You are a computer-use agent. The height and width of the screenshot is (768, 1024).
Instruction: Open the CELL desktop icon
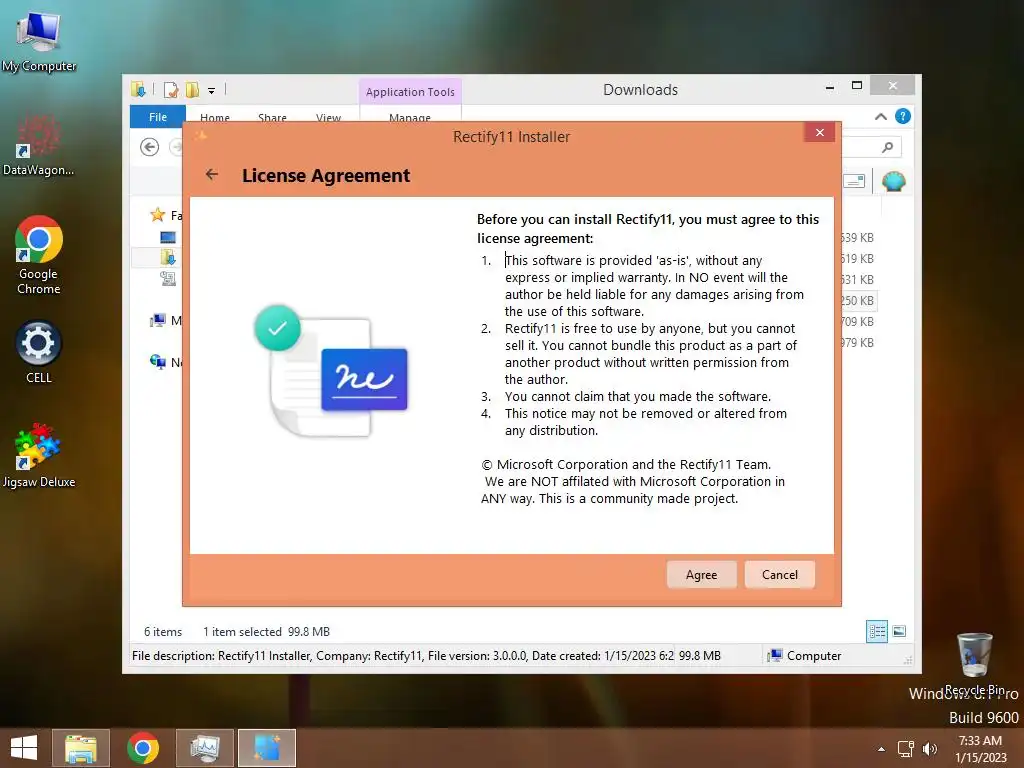pos(39,352)
